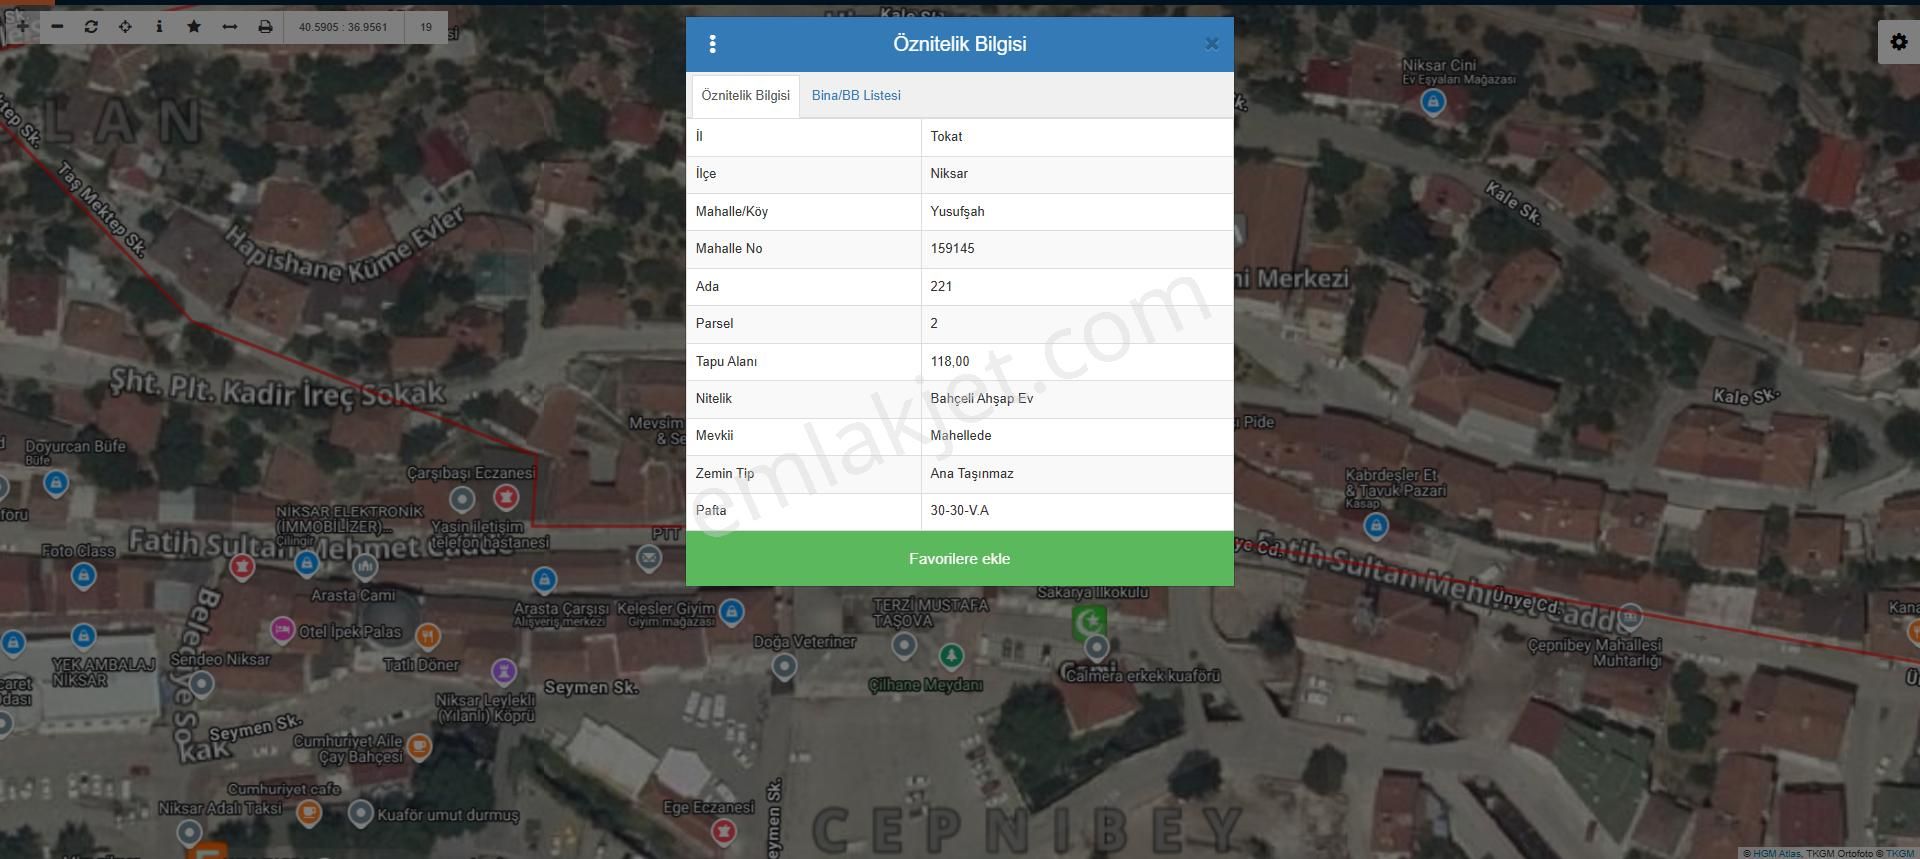The height and width of the screenshot is (859, 1920).
Task: Click the Niksar Adalı Taksi marker
Action: (x=189, y=831)
